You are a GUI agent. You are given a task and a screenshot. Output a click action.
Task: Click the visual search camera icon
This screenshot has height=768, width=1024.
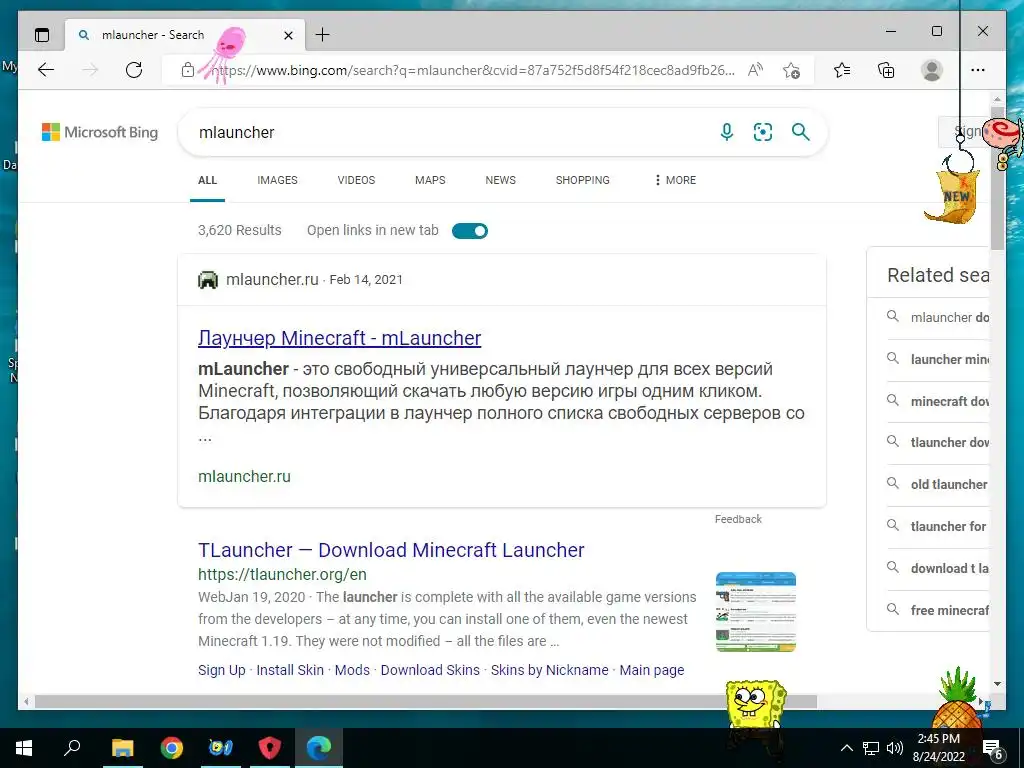pos(763,132)
